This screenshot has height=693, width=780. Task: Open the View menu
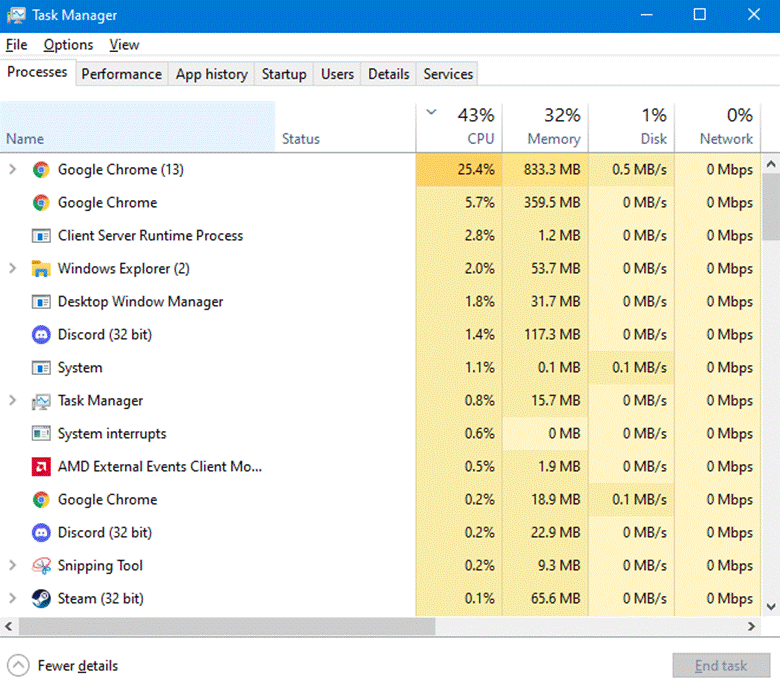coord(124,45)
